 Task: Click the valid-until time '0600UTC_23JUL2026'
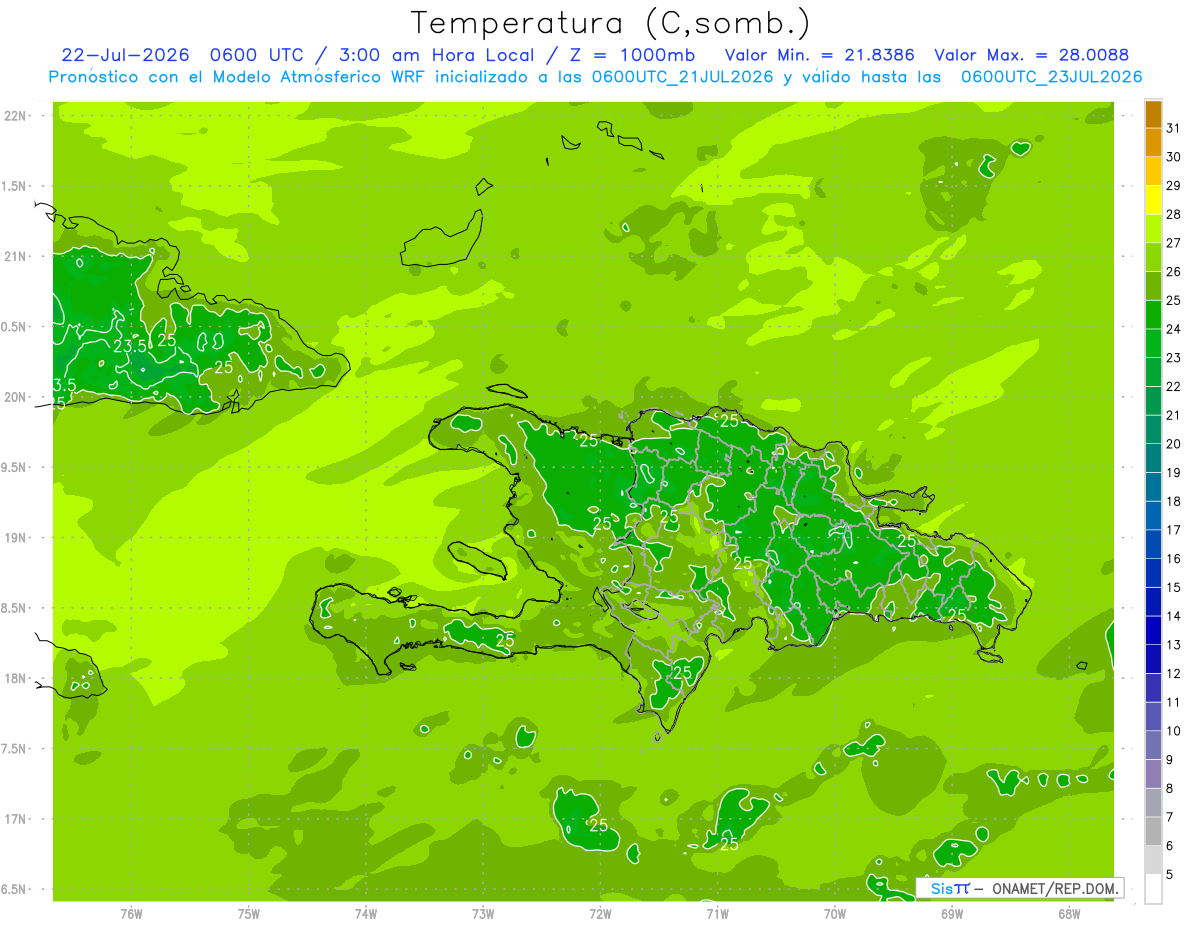tap(1051, 77)
